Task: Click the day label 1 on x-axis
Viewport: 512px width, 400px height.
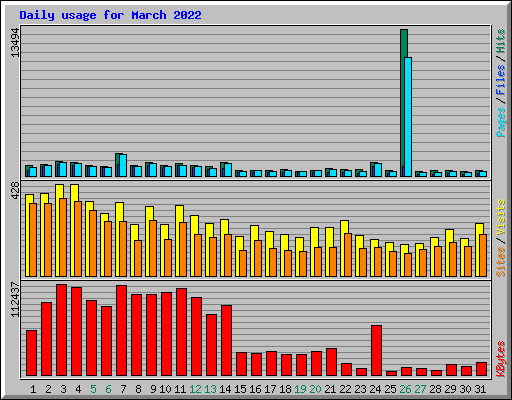Action: click(x=33, y=389)
